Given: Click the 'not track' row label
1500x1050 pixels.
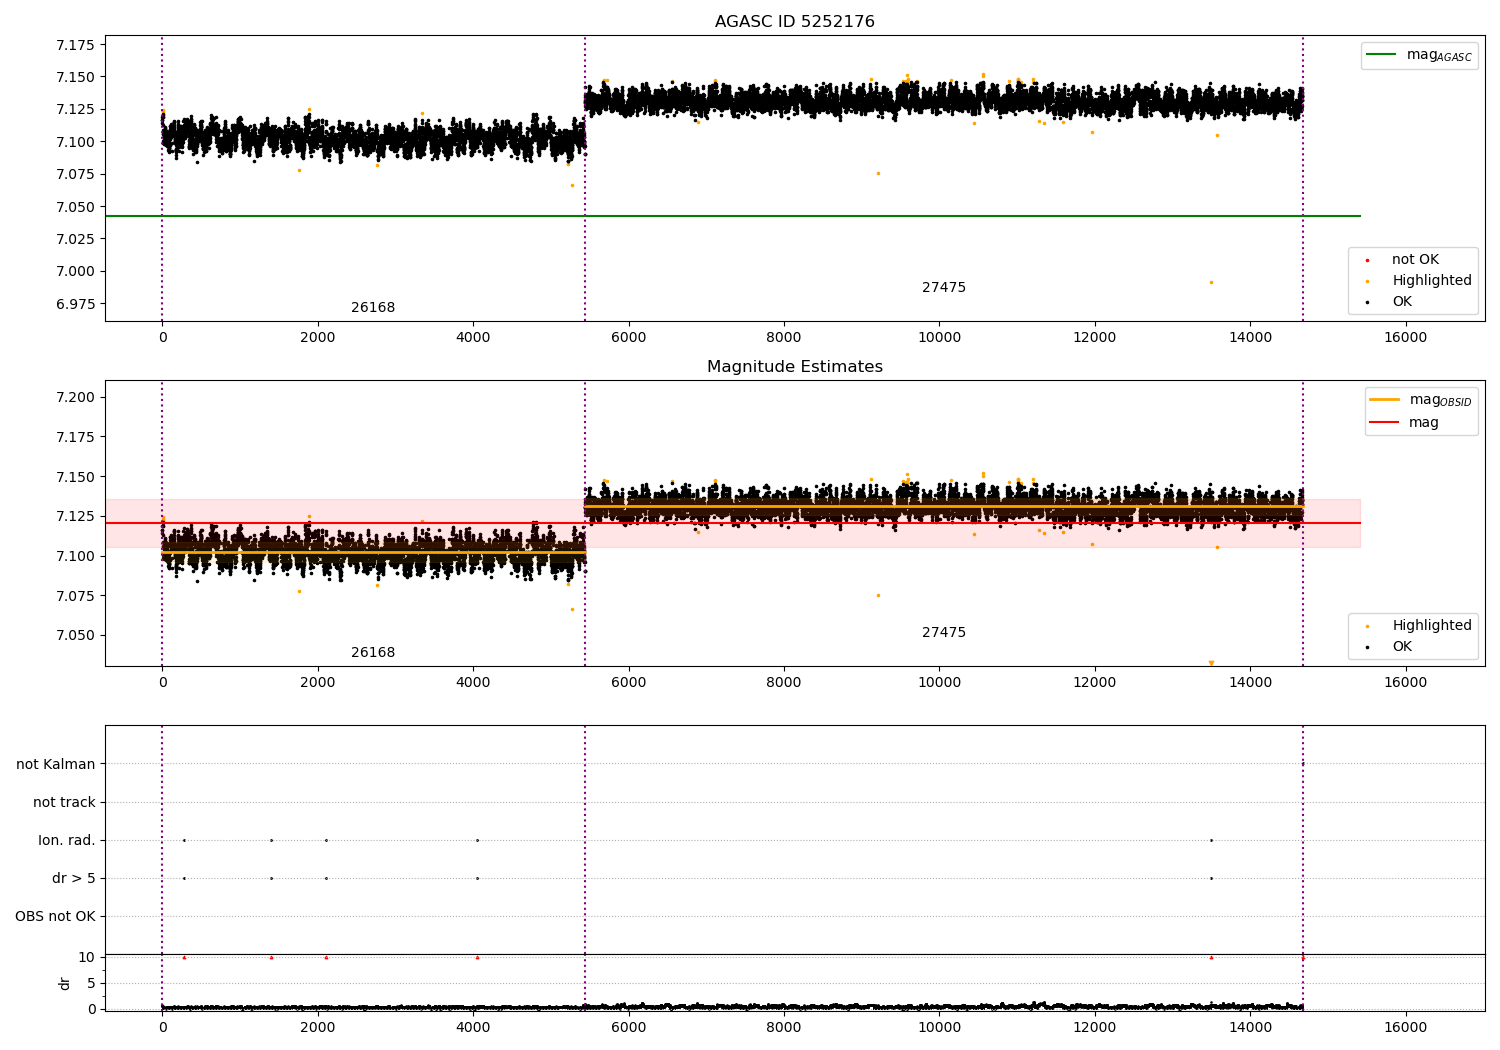Looking at the screenshot, I should (64, 803).
